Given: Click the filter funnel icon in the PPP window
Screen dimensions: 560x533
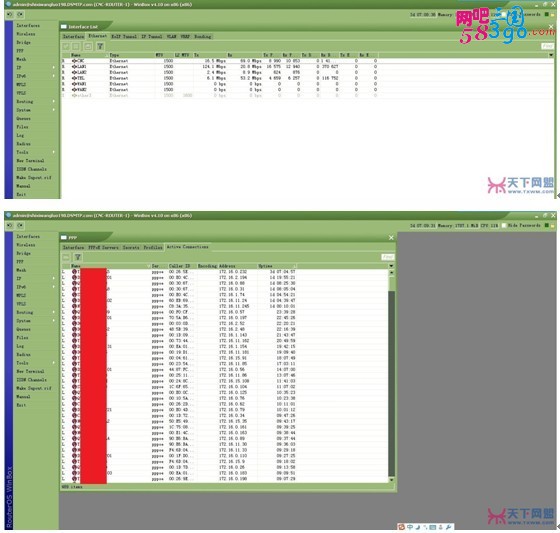Looking at the screenshot, I should point(78,257).
